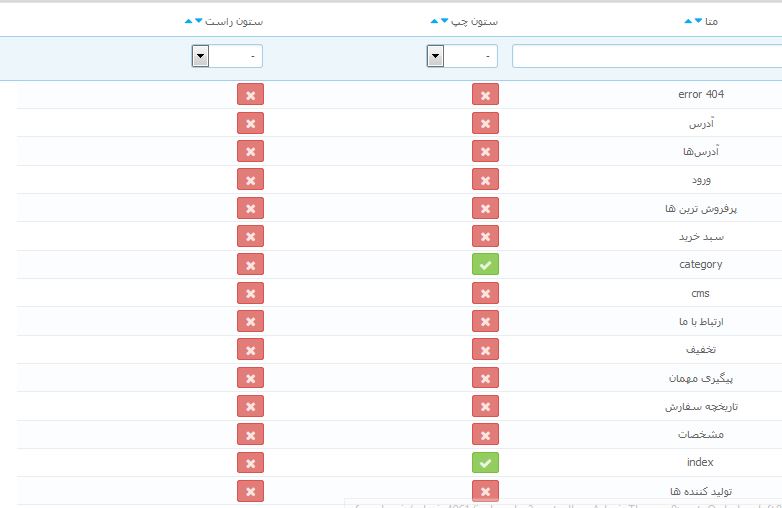Select the 'مشخصات' meta cell
The image size is (782, 508).
(x=701, y=435)
